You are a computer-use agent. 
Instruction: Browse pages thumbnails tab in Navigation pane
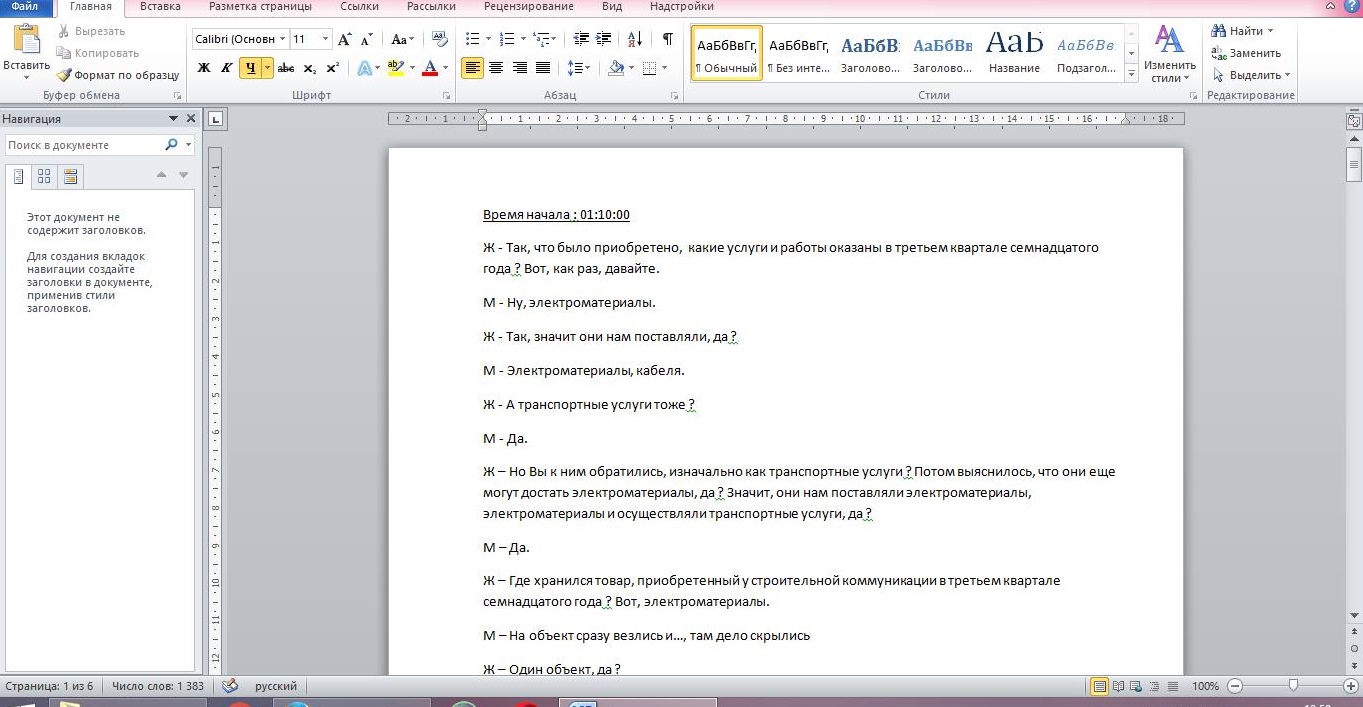(x=44, y=177)
